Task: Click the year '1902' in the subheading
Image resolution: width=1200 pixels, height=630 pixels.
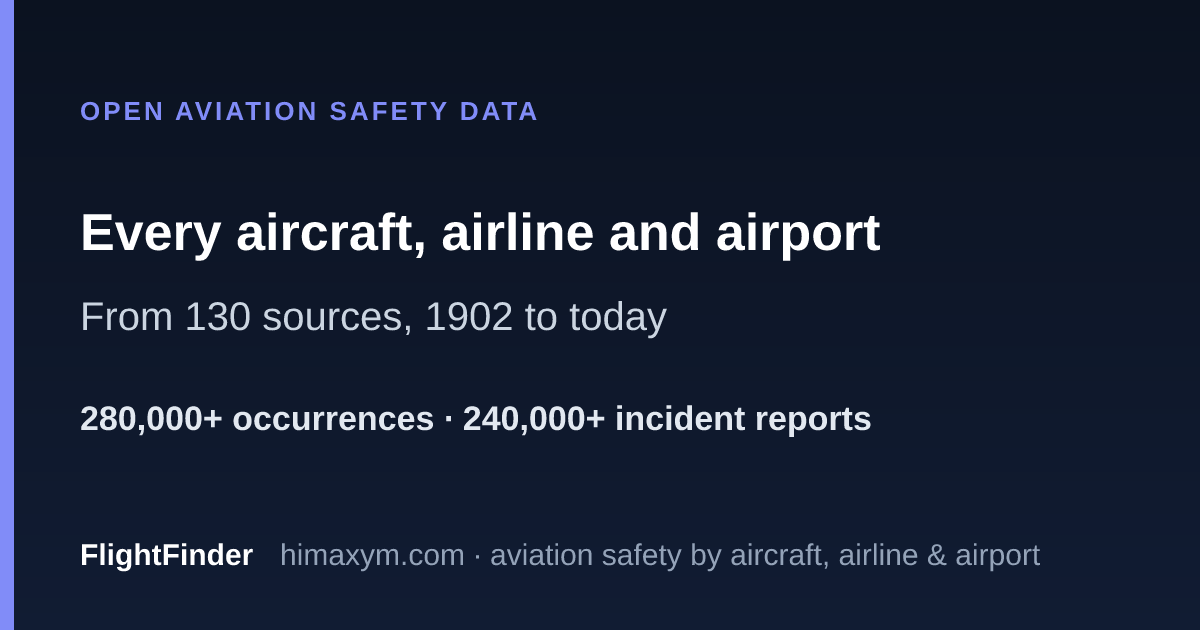Action: [469, 317]
